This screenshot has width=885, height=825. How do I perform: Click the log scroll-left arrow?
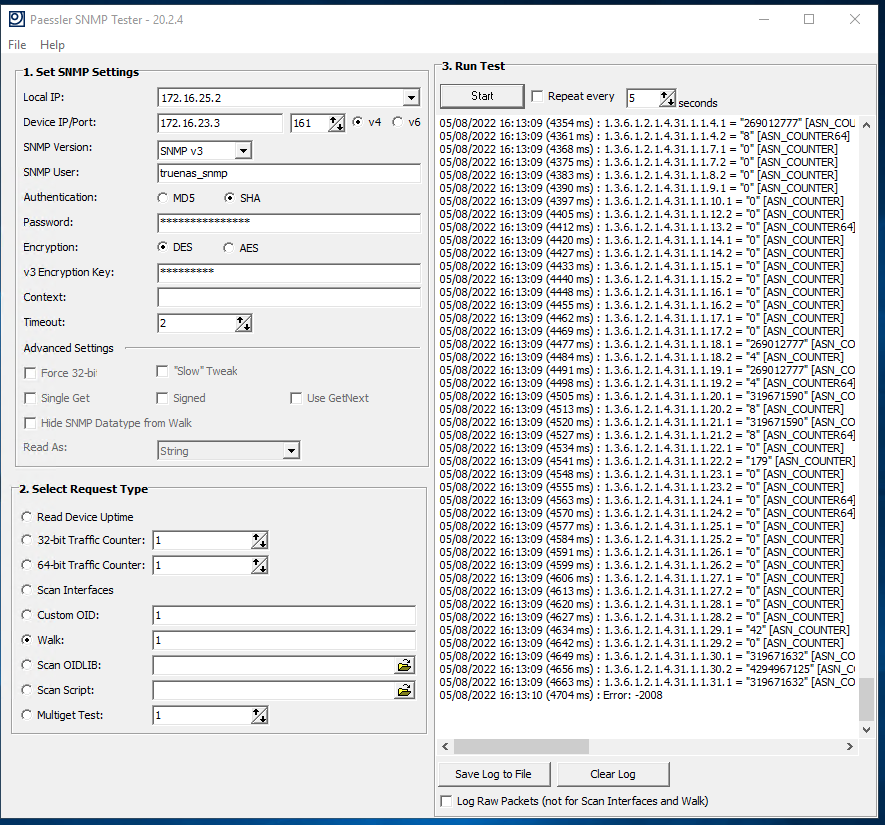pyautogui.click(x=445, y=747)
